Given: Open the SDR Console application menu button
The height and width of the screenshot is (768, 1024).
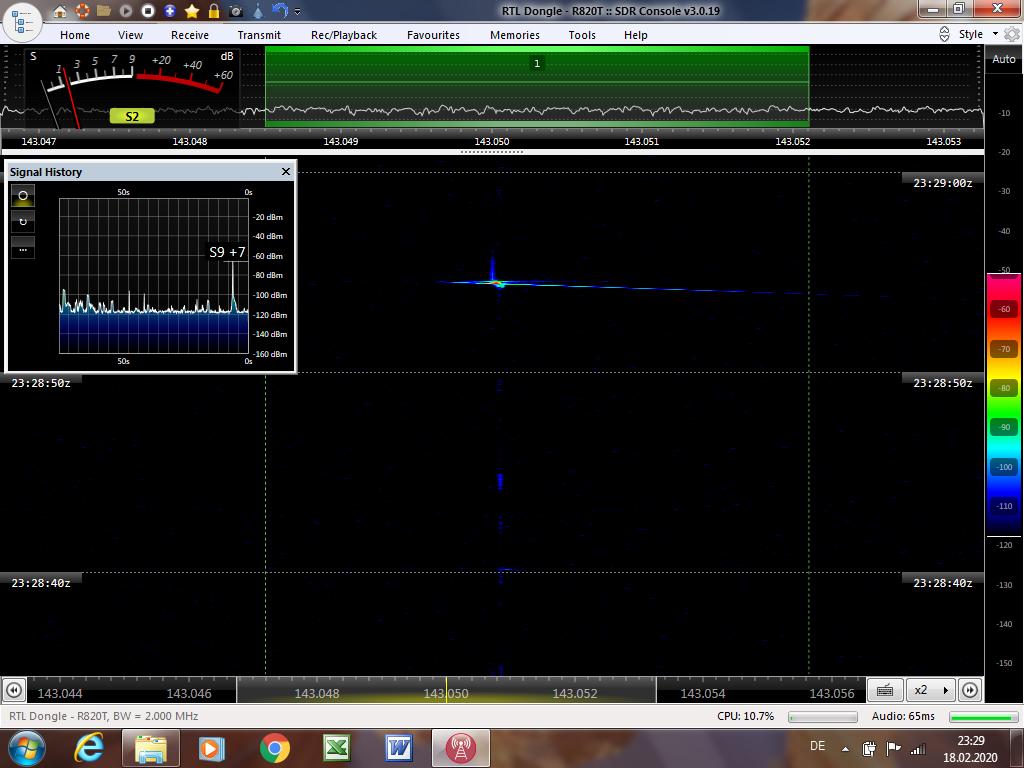Looking at the screenshot, I should (x=23, y=22).
